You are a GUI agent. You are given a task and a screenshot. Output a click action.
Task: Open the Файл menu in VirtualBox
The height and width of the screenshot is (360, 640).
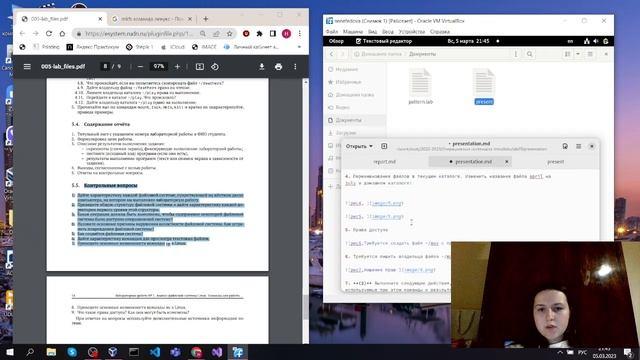(332, 31)
